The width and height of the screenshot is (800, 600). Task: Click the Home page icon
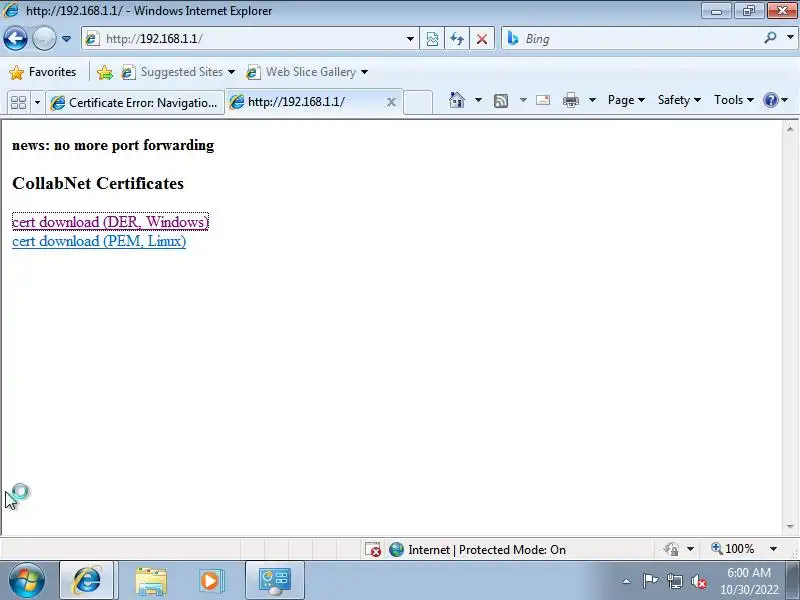457,100
